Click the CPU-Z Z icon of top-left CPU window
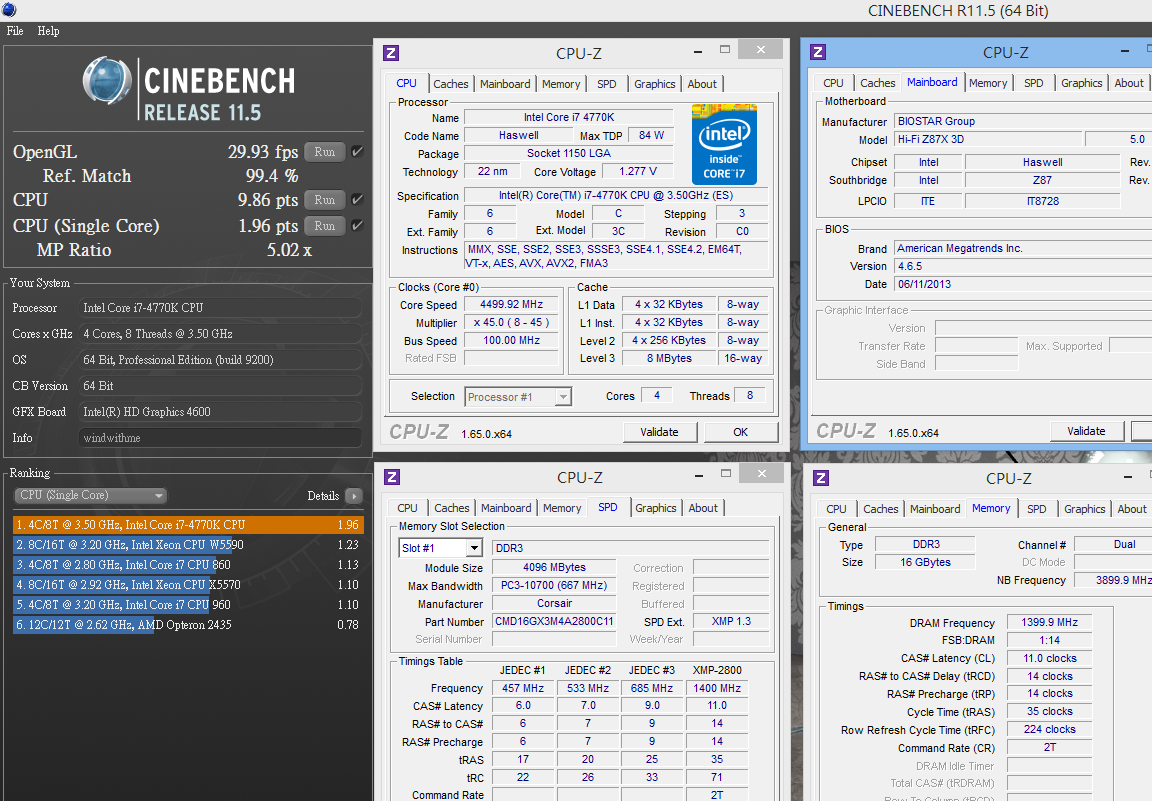The image size is (1152, 801). pyautogui.click(x=392, y=53)
